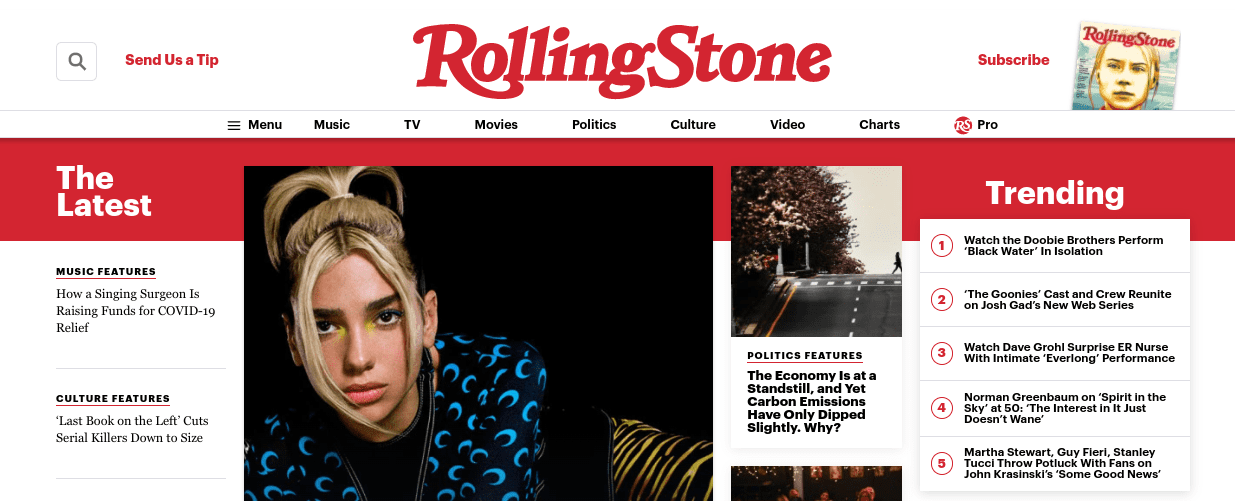Select trending number 5 circle
This screenshot has height=501, width=1235.
coord(941,464)
